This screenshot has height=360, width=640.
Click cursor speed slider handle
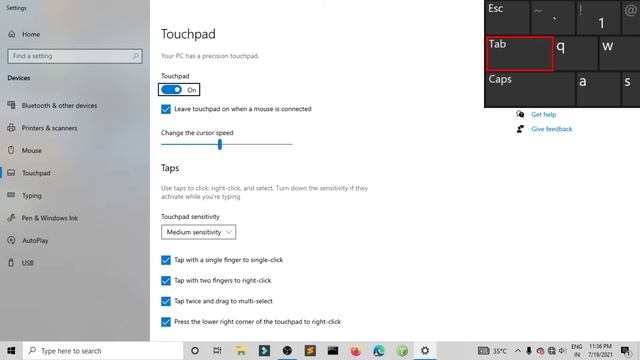pyautogui.click(x=220, y=144)
